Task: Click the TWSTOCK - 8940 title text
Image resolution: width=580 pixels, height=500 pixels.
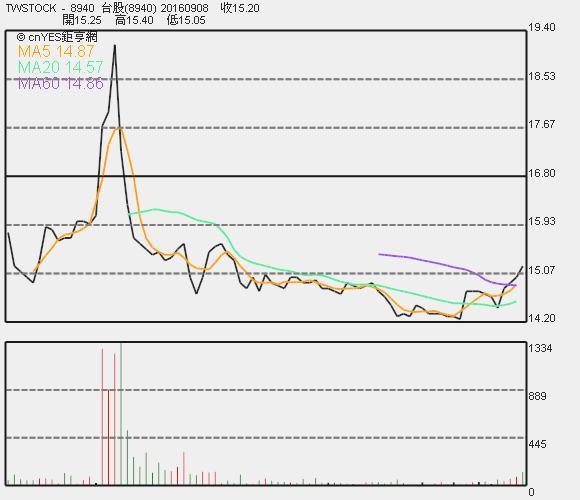Action: (50, 8)
